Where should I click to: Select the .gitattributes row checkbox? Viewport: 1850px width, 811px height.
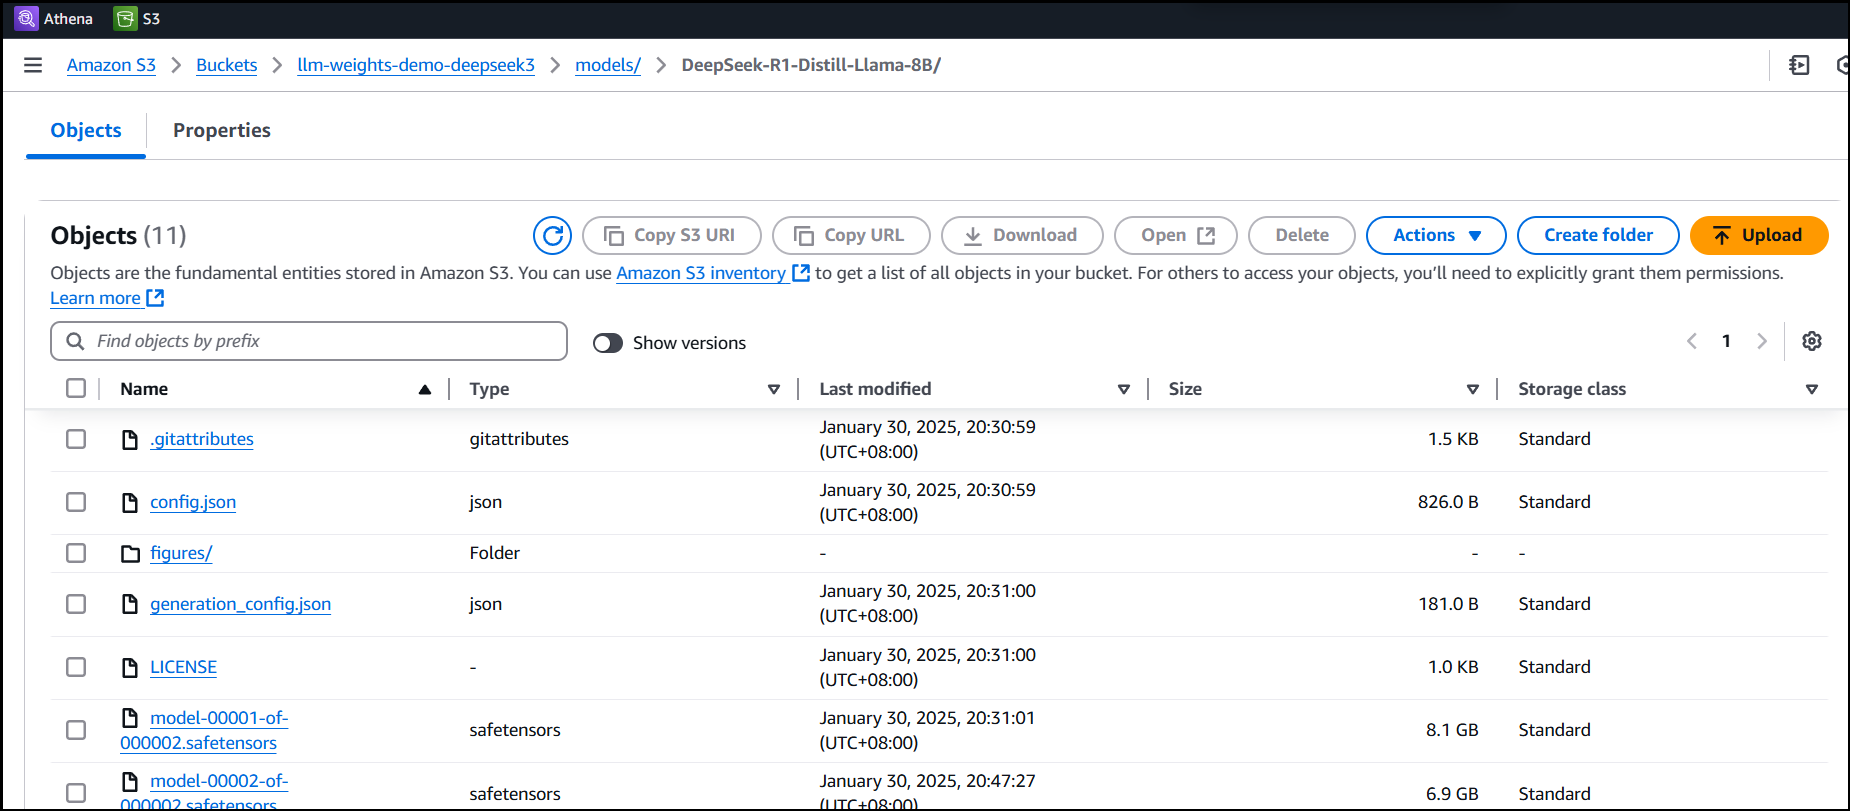click(76, 439)
